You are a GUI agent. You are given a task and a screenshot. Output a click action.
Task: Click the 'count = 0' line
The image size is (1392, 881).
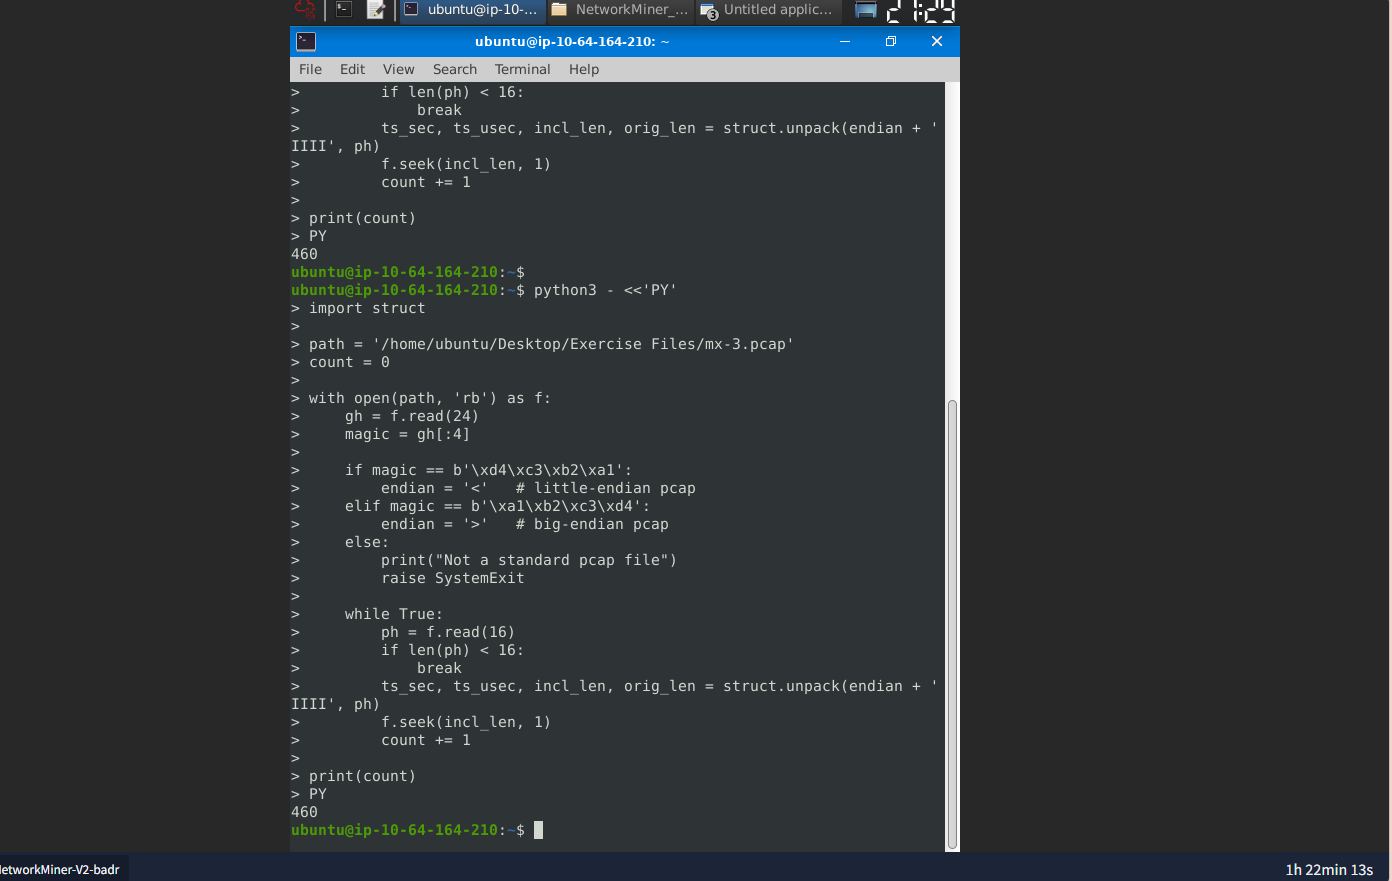pyautogui.click(x=349, y=362)
